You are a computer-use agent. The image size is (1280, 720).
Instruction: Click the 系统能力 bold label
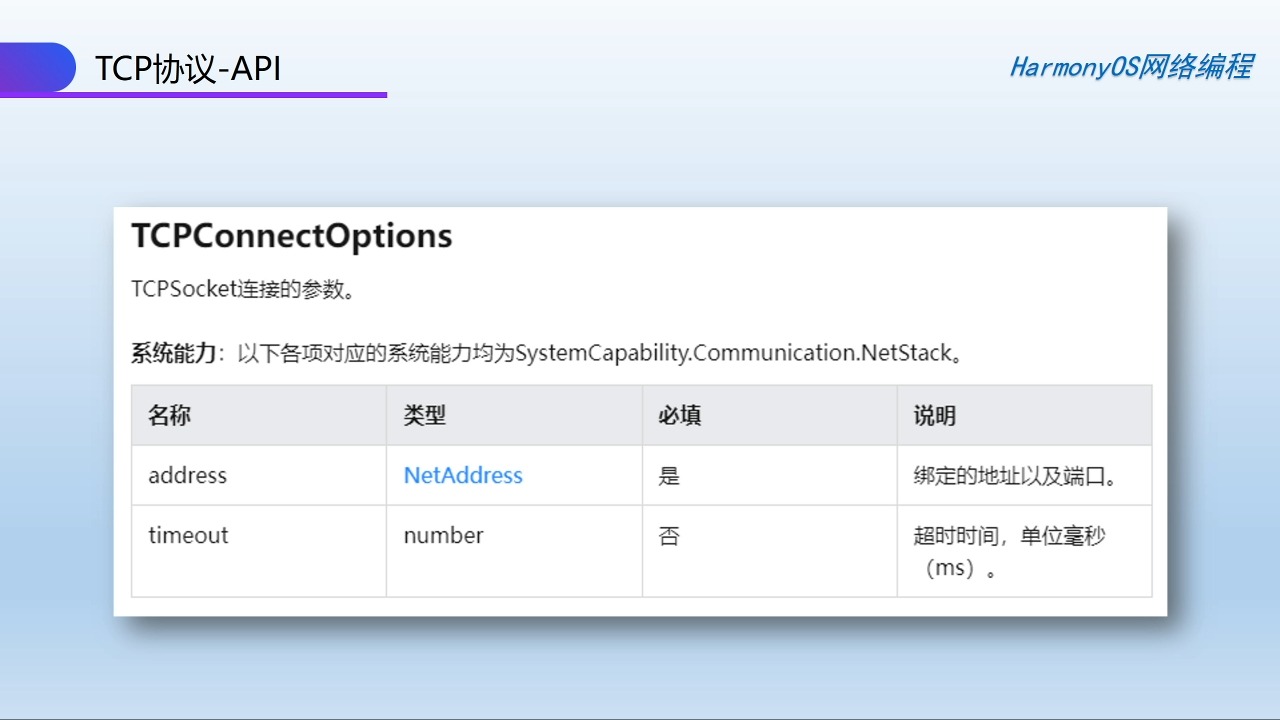[x=173, y=353]
